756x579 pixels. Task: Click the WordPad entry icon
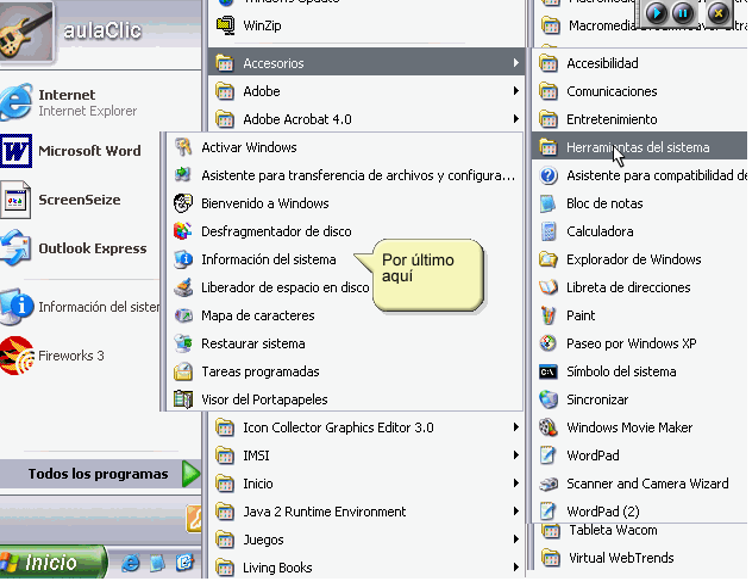click(548, 455)
